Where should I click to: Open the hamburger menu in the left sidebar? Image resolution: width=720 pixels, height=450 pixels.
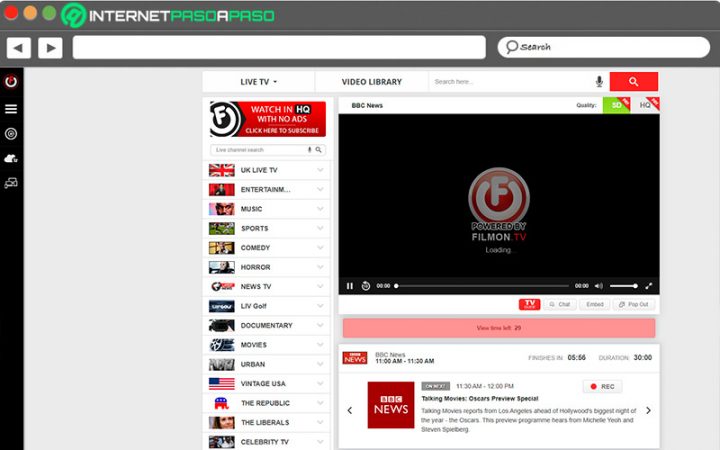click(11, 108)
